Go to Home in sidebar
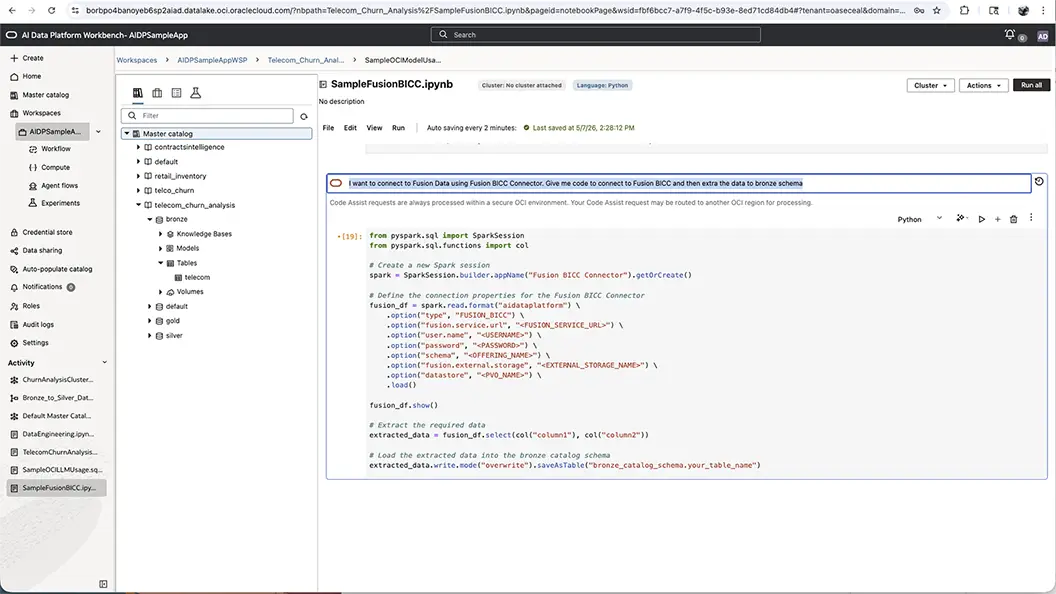This screenshot has width=1056, height=594. (x=26, y=76)
